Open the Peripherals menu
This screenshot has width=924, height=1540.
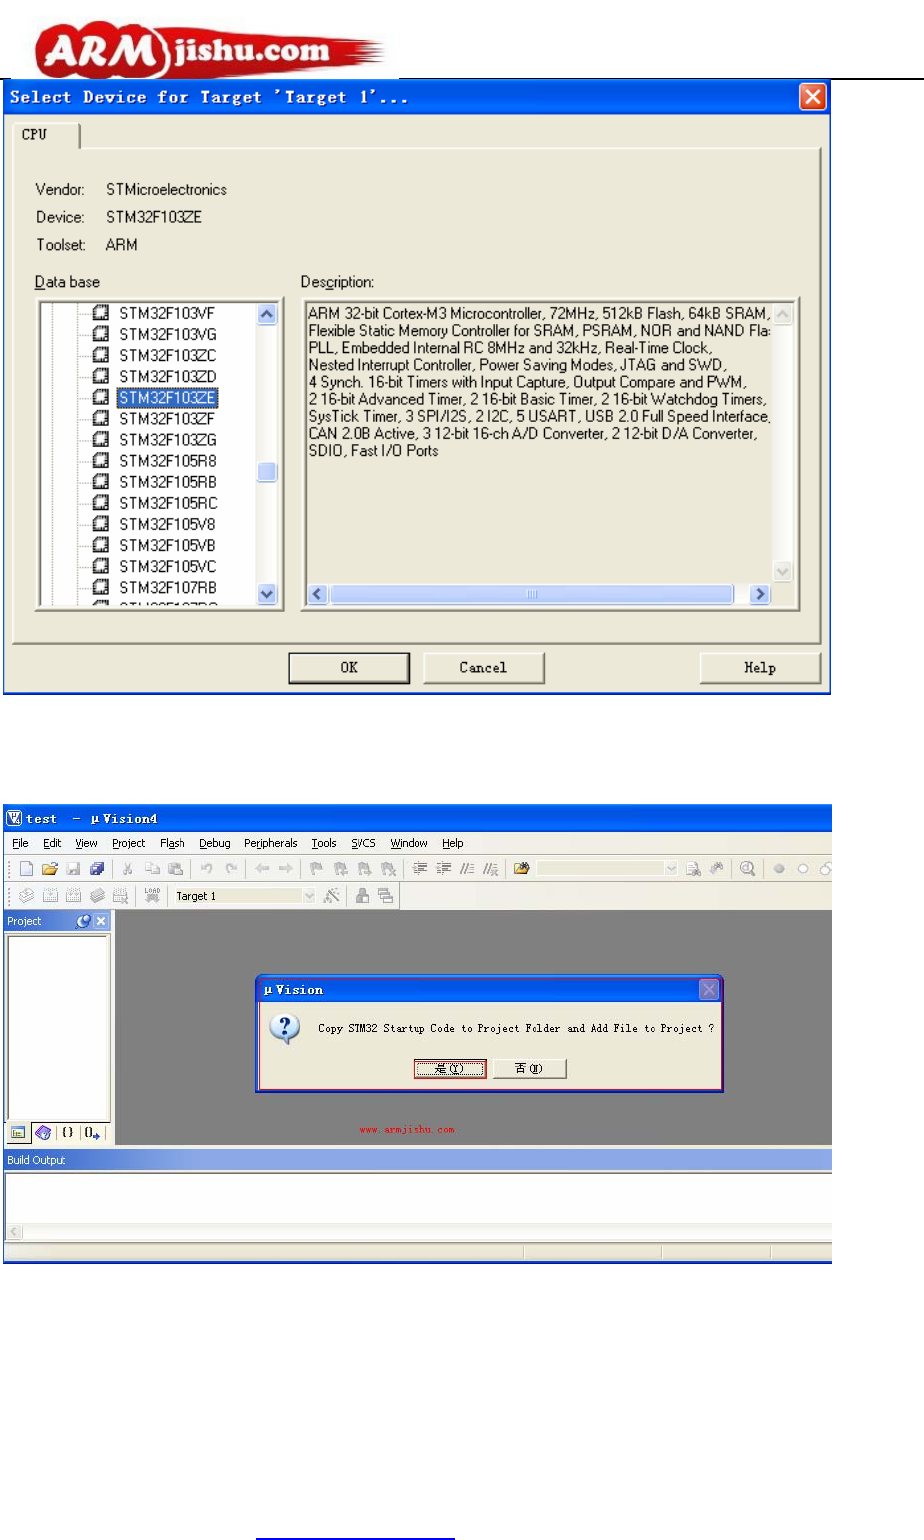(271, 843)
